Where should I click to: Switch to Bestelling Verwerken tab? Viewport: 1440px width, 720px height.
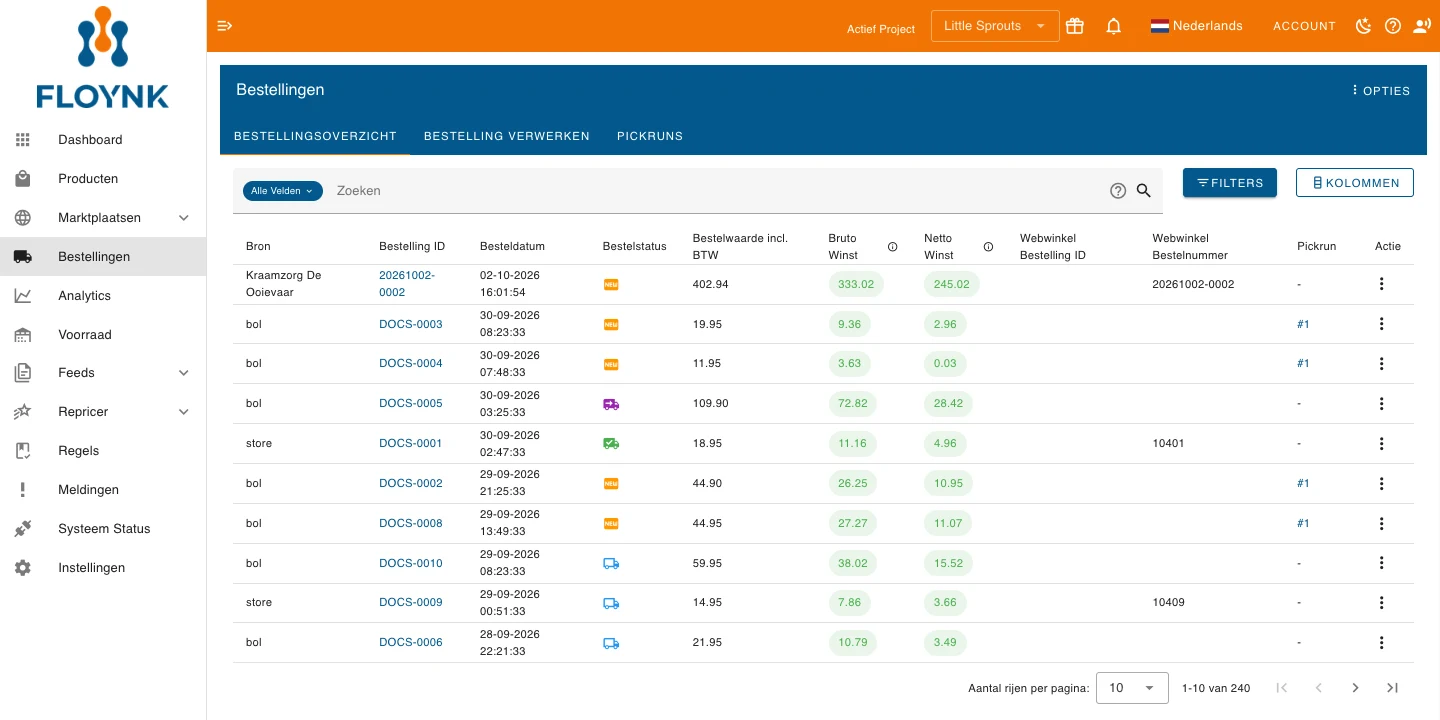coord(507,136)
